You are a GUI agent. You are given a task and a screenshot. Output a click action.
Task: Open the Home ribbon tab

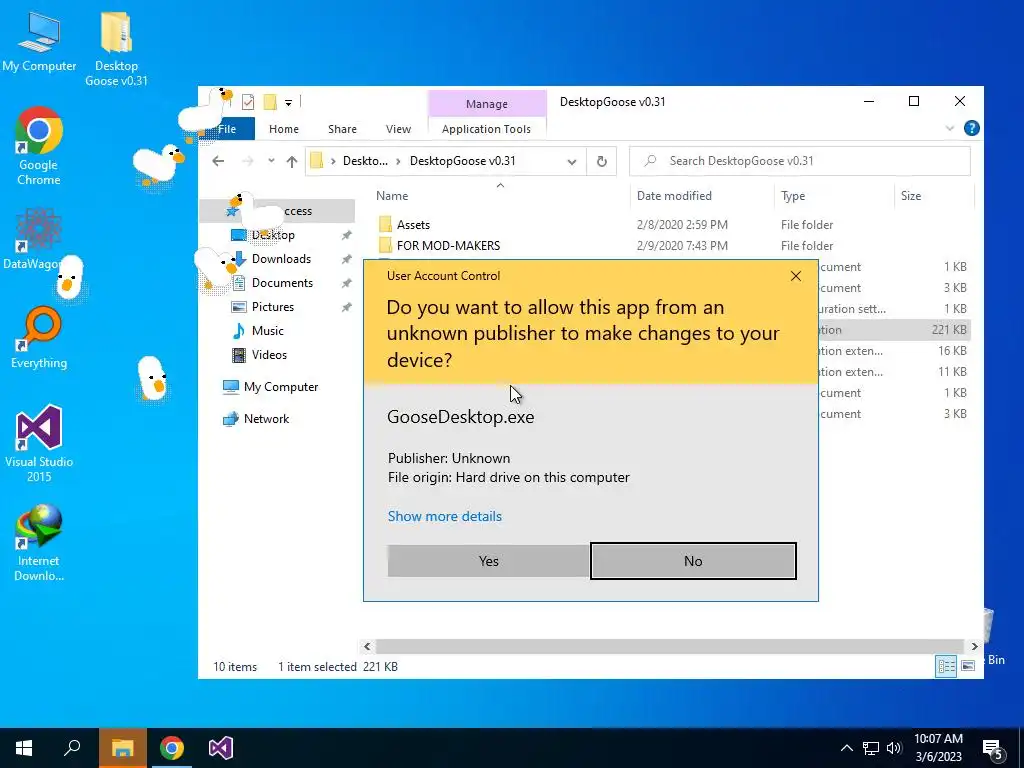tap(283, 129)
